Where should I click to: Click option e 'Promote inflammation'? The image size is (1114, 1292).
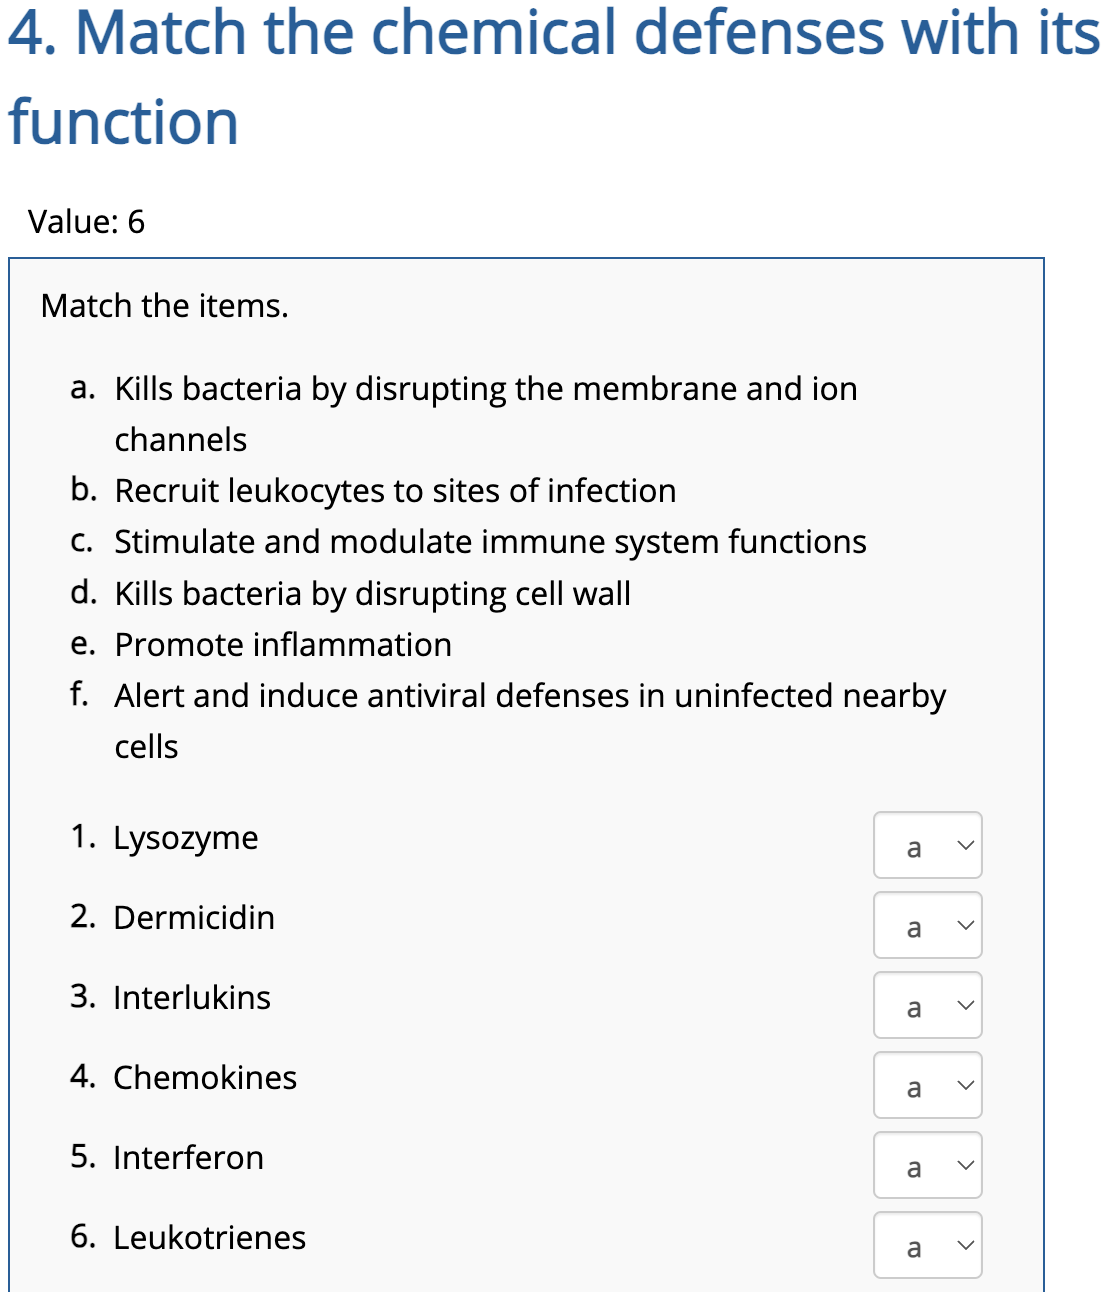tap(282, 645)
